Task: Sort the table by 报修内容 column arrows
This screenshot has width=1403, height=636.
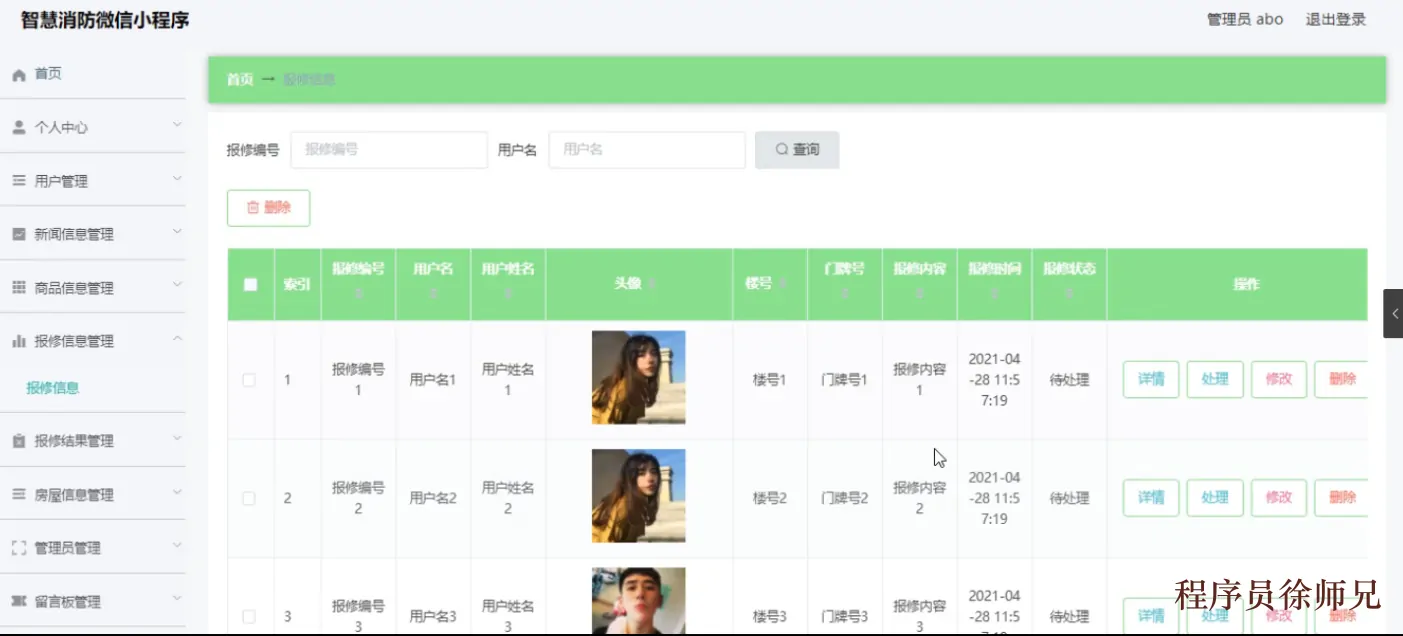Action: pyautogui.click(x=920, y=294)
